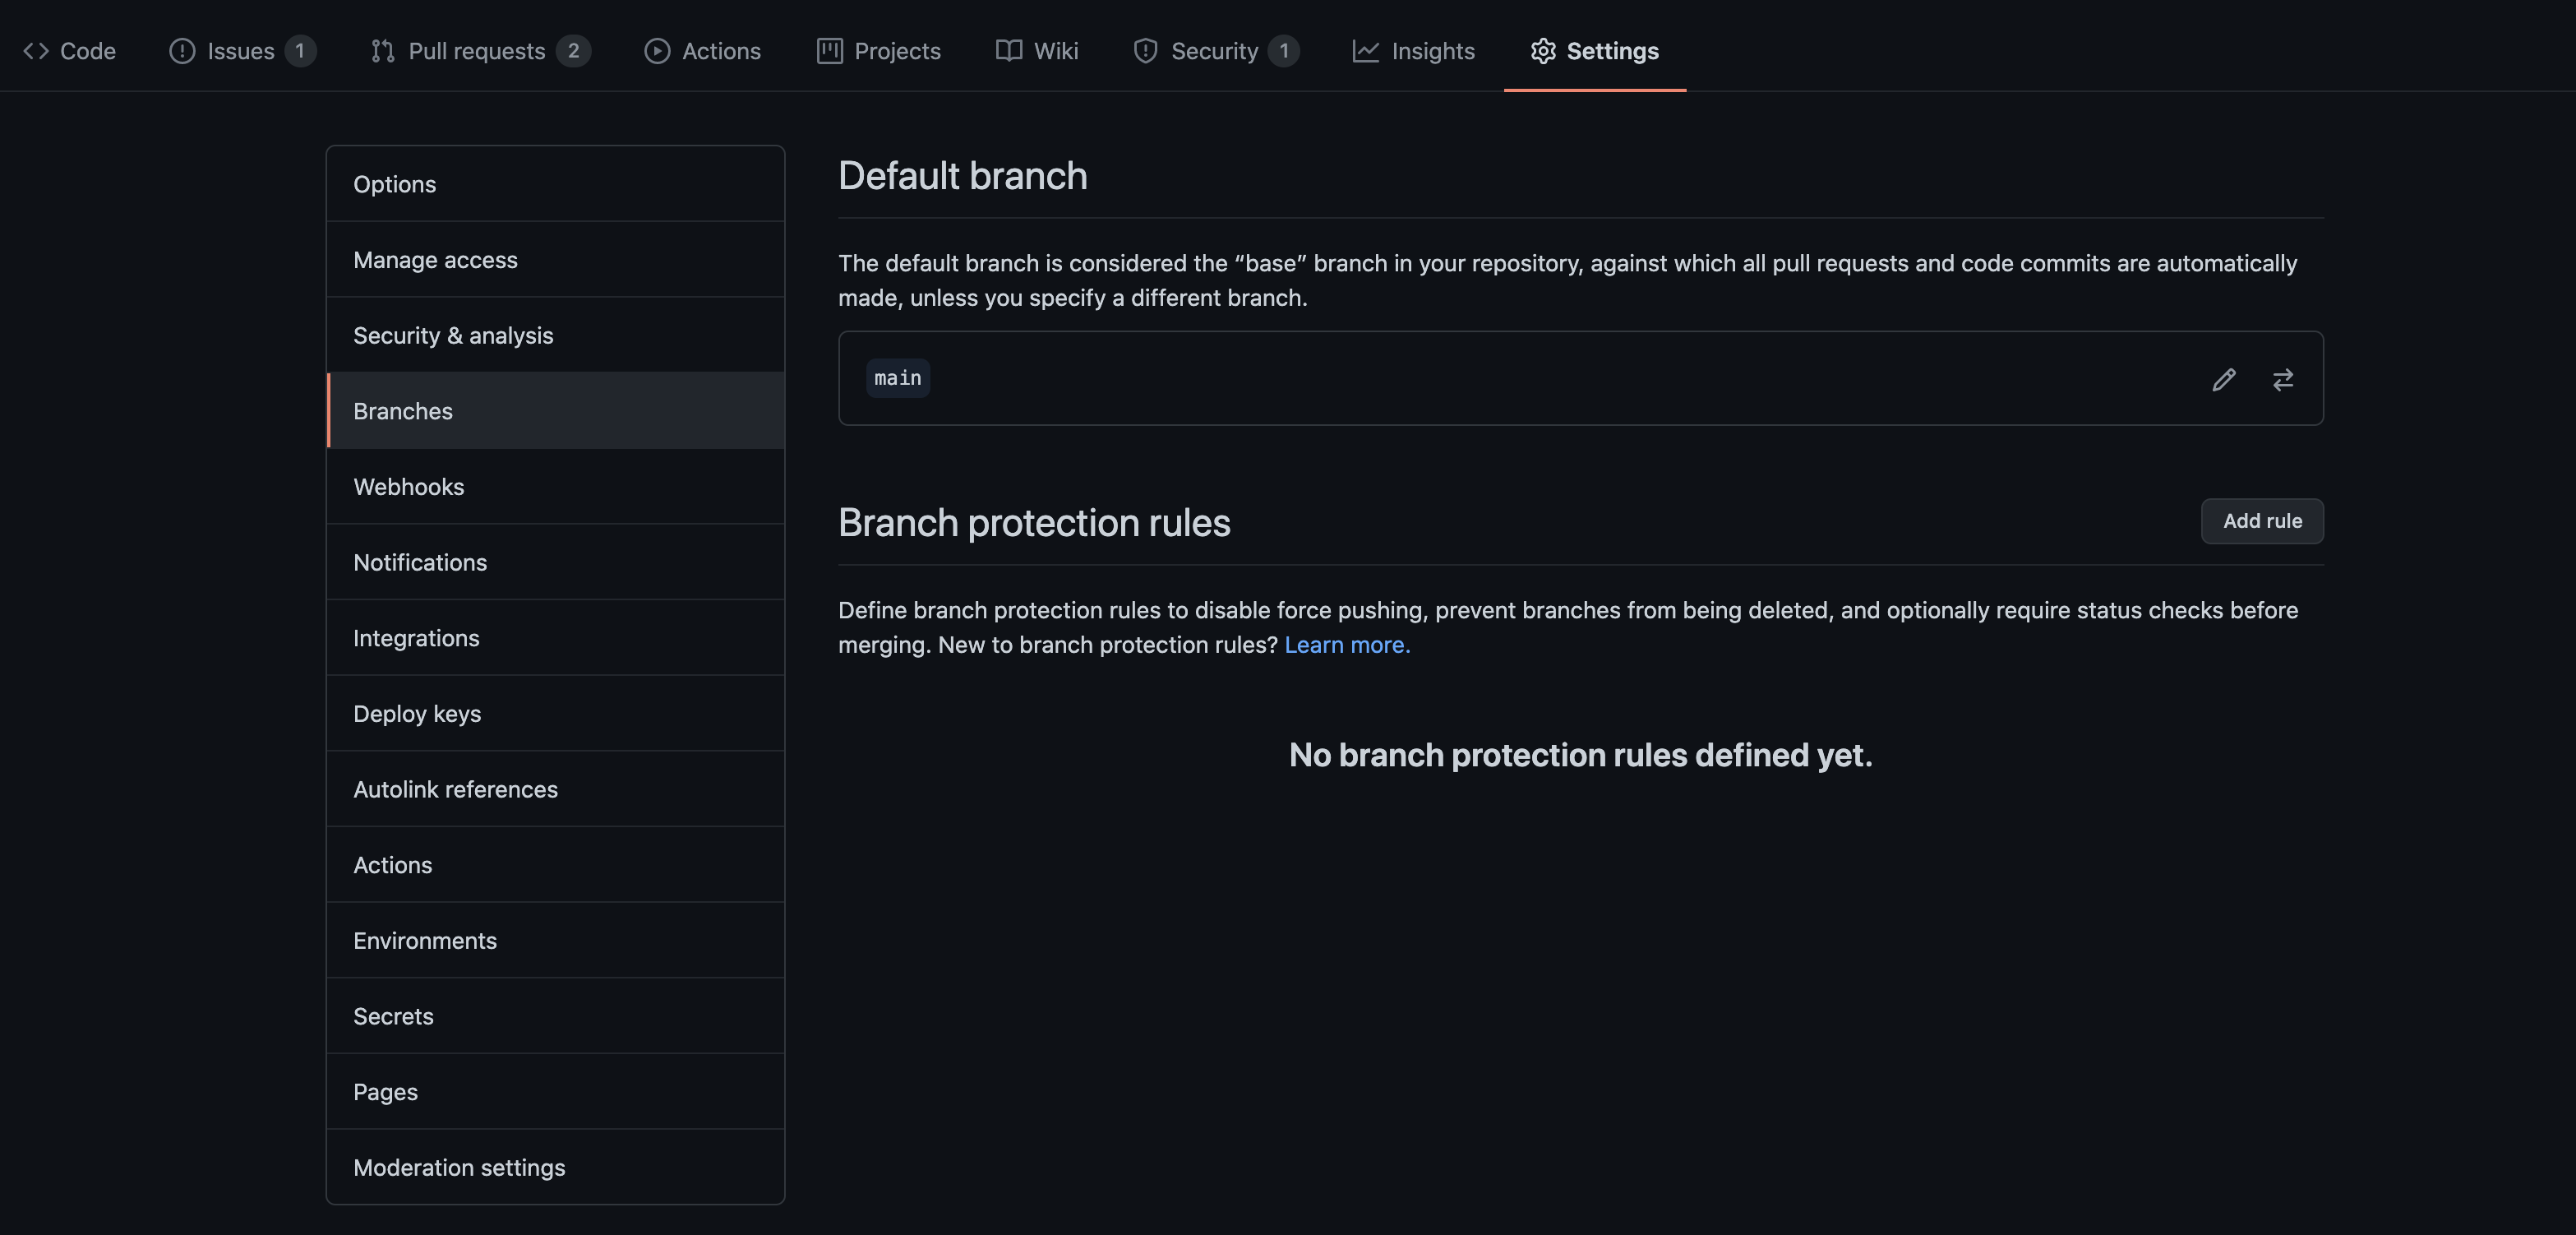Click the Security shield icon
This screenshot has width=2576, height=1235.
pyautogui.click(x=1145, y=50)
